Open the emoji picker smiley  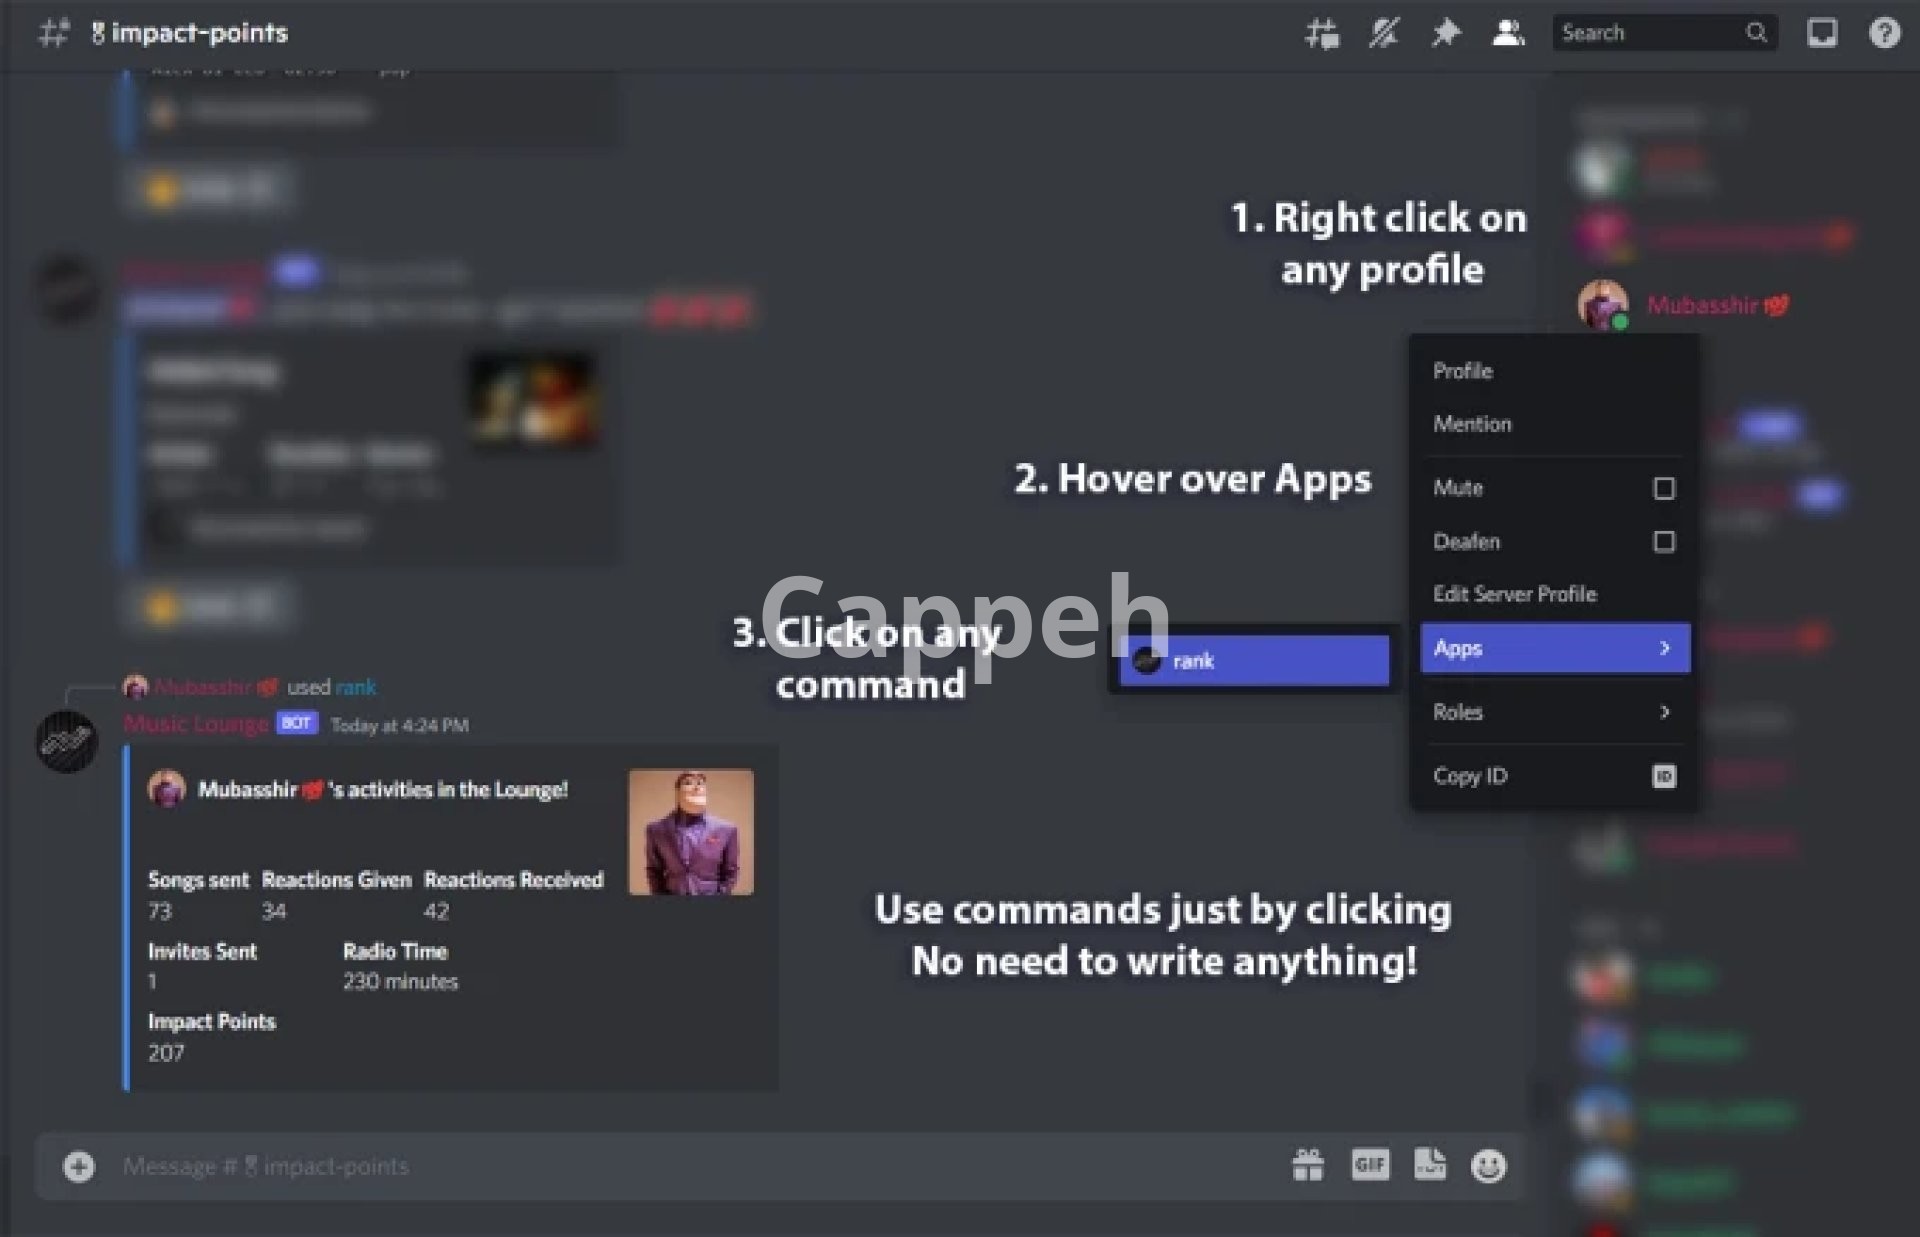coord(1488,1165)
